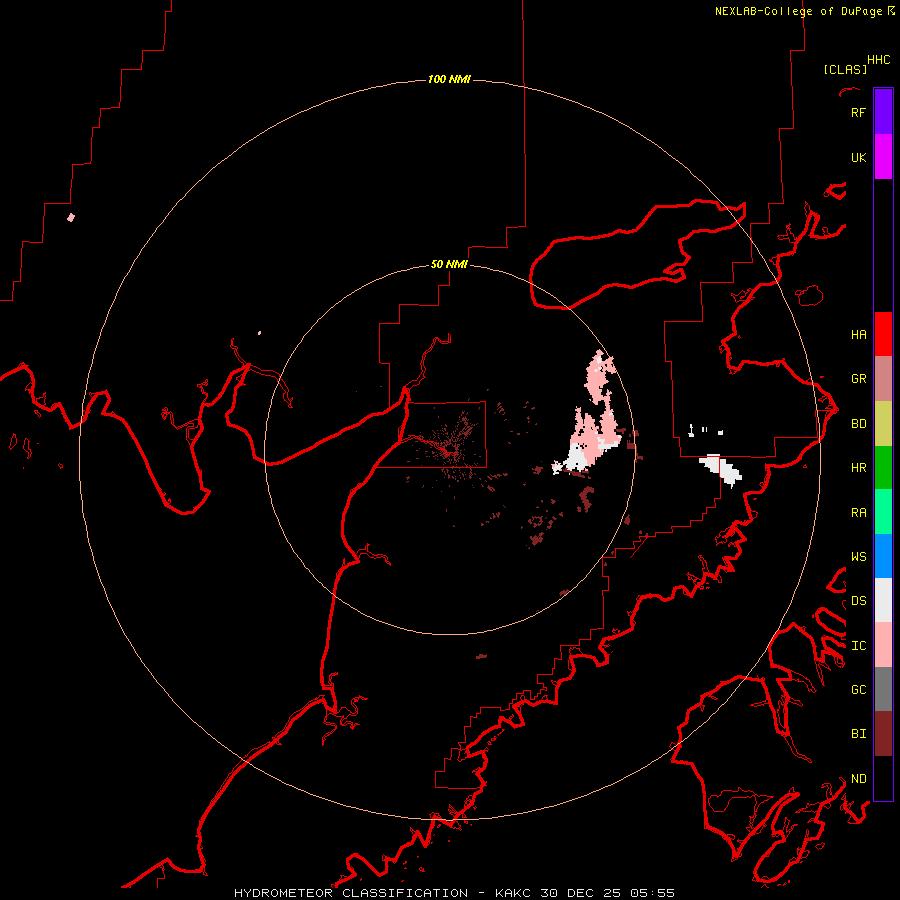This screenshot has height=900, width=900.
Task: Click the '100 NMI' range ring label
Action: point(449,79)
